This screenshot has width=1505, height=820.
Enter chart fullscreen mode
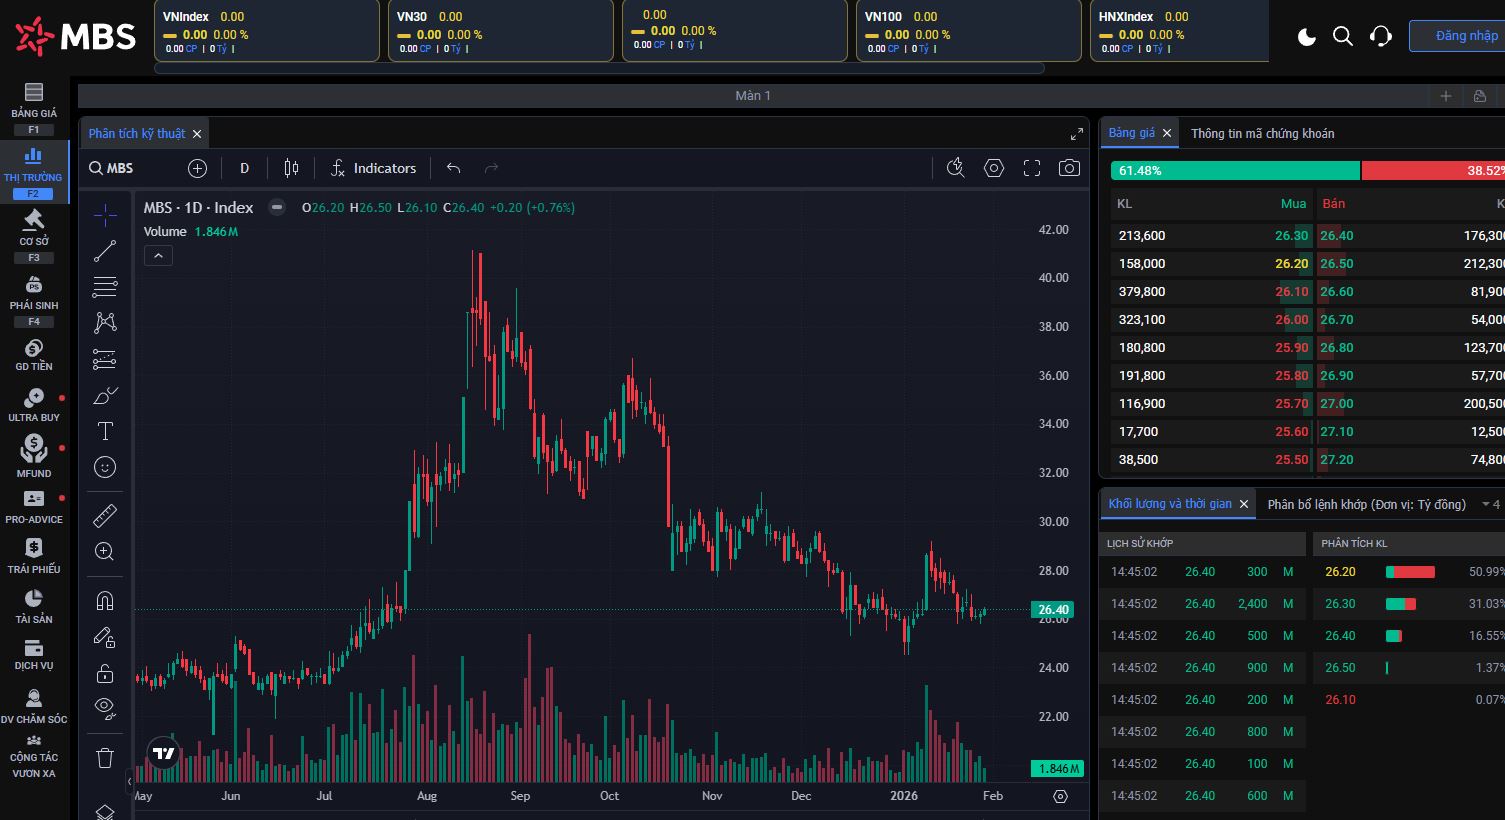tap(1032, 168)
